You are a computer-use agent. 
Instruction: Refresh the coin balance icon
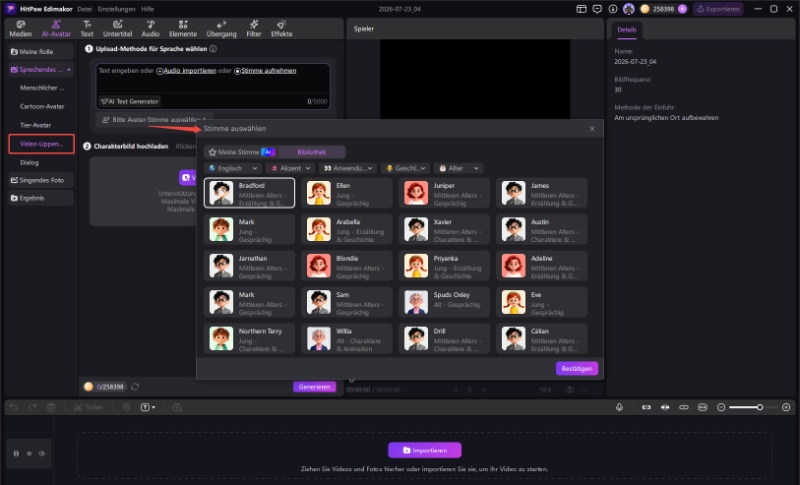[135, 387]
